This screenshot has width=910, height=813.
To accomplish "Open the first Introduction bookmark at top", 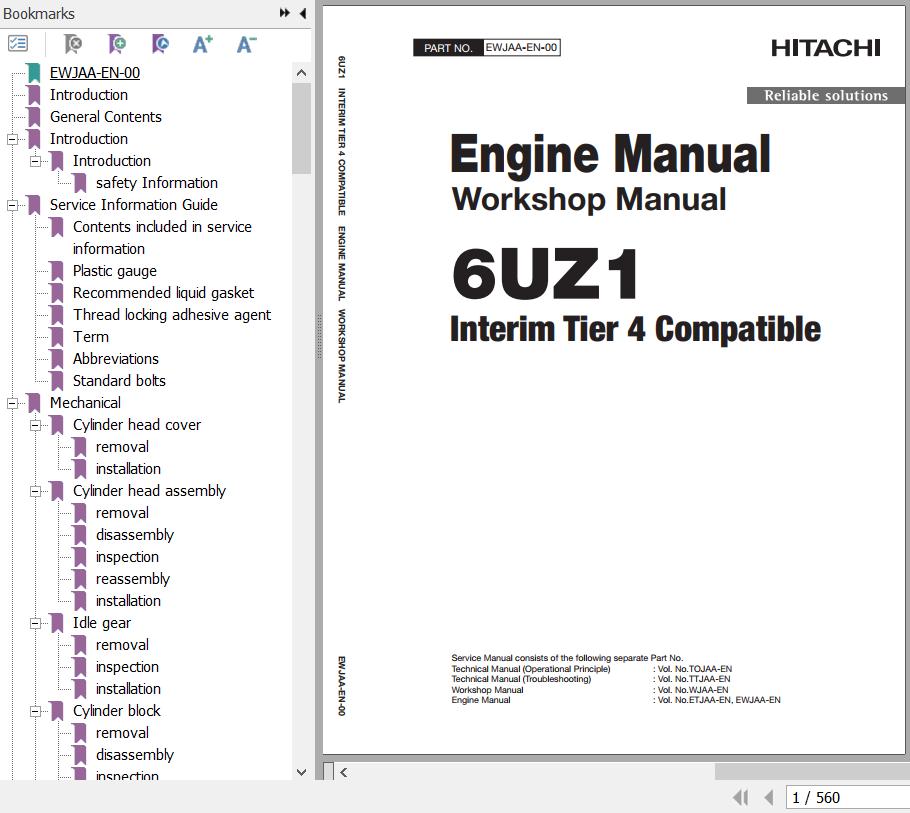I will 88,95.
